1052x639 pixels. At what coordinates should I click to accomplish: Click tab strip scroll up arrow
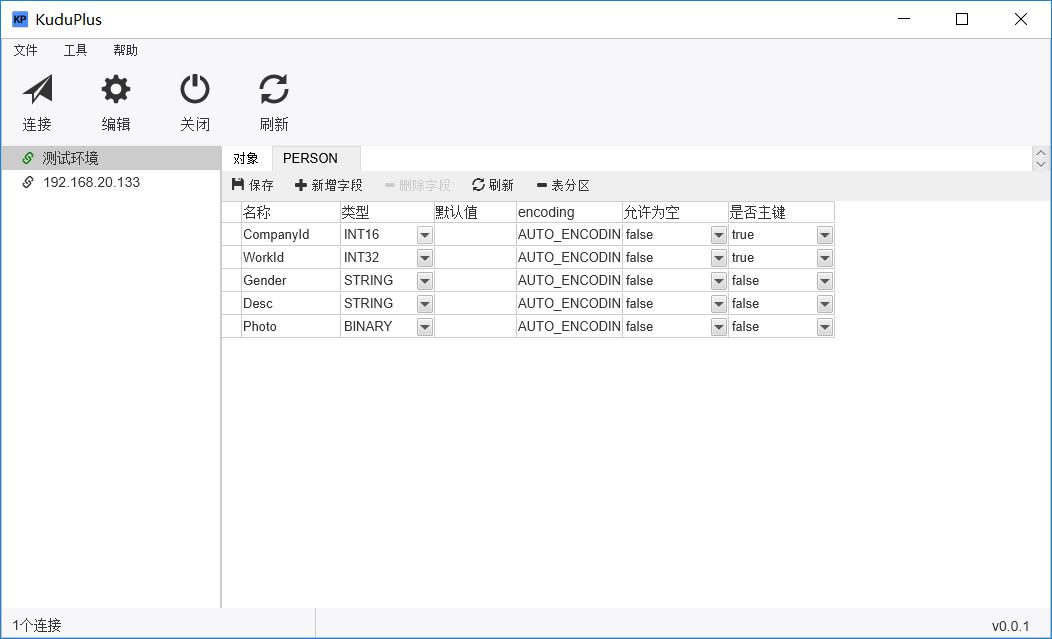tap(1041, 153)
